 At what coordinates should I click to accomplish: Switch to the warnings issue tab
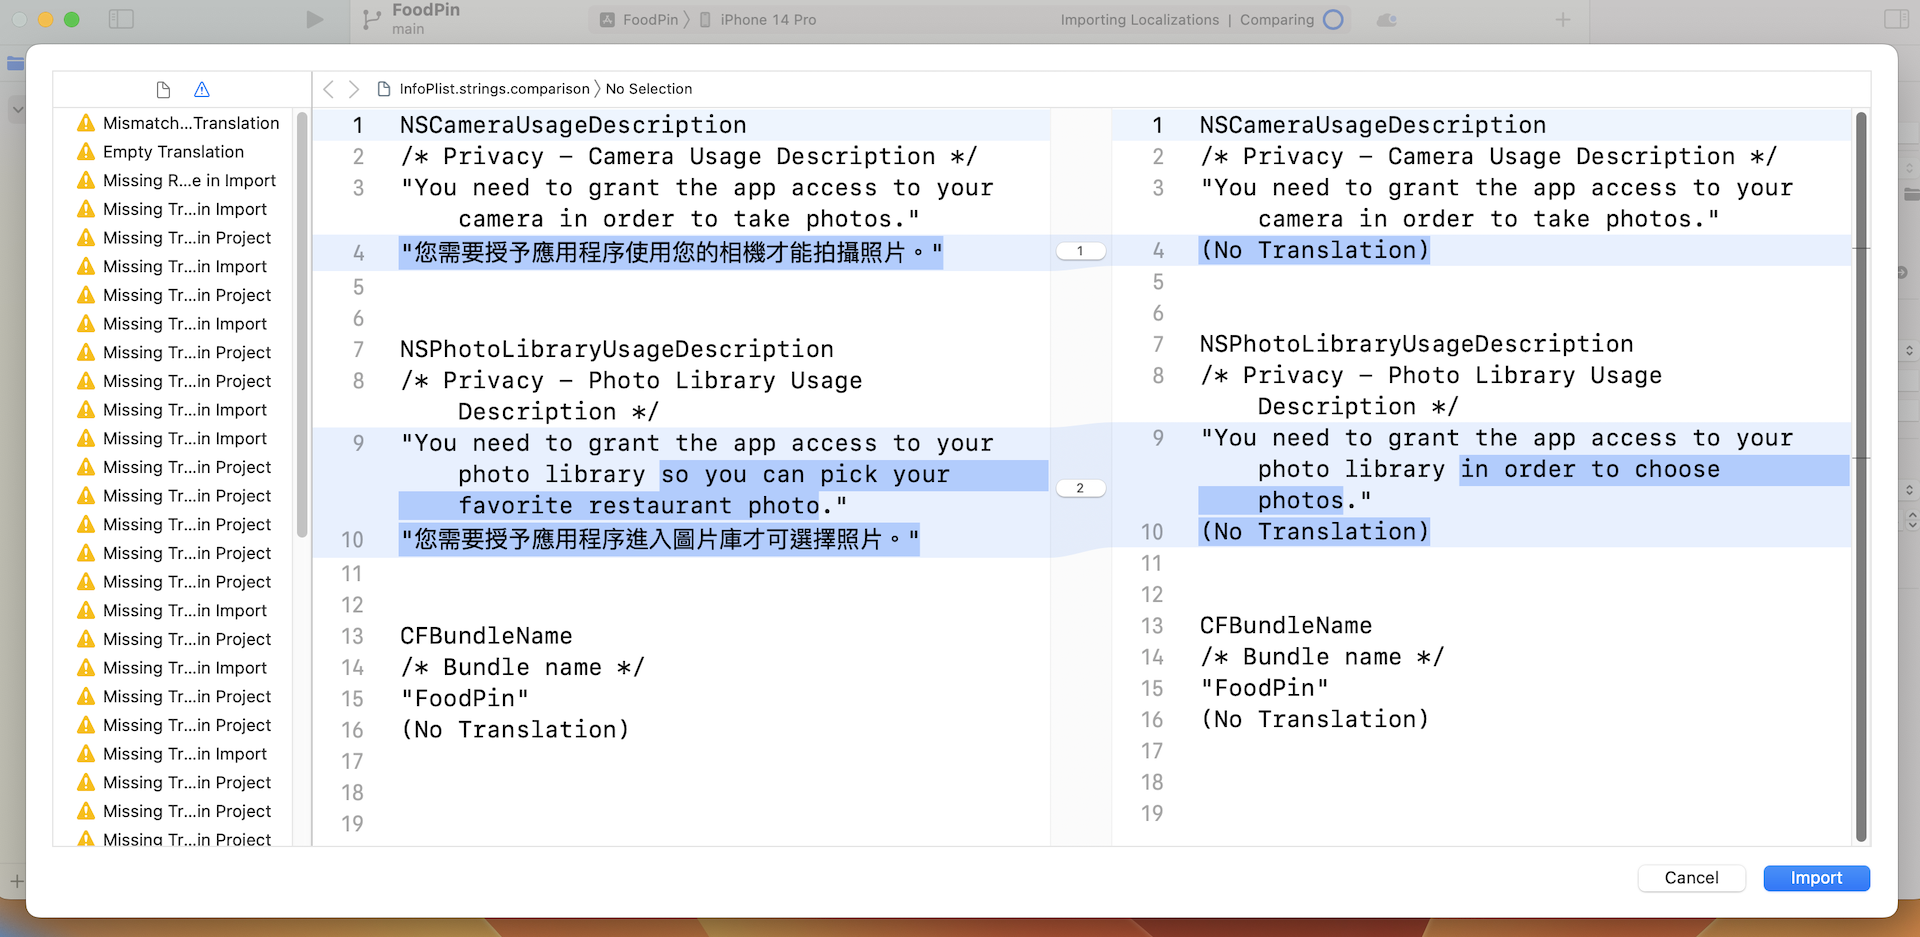(202, 90)
